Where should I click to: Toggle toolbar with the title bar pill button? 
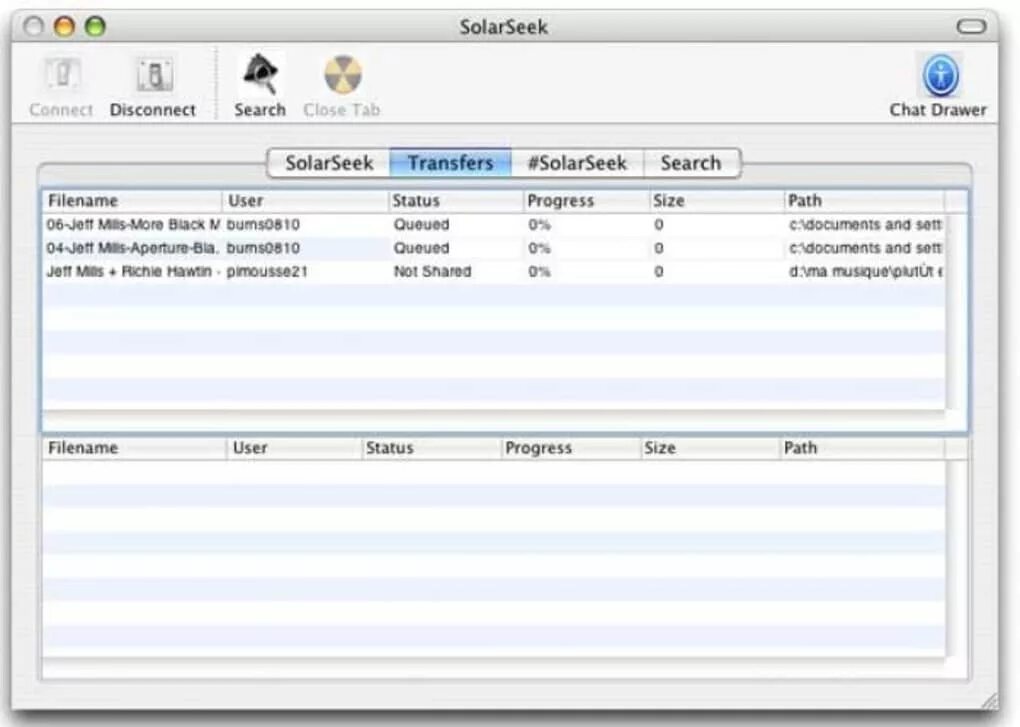tap(971, 26)
